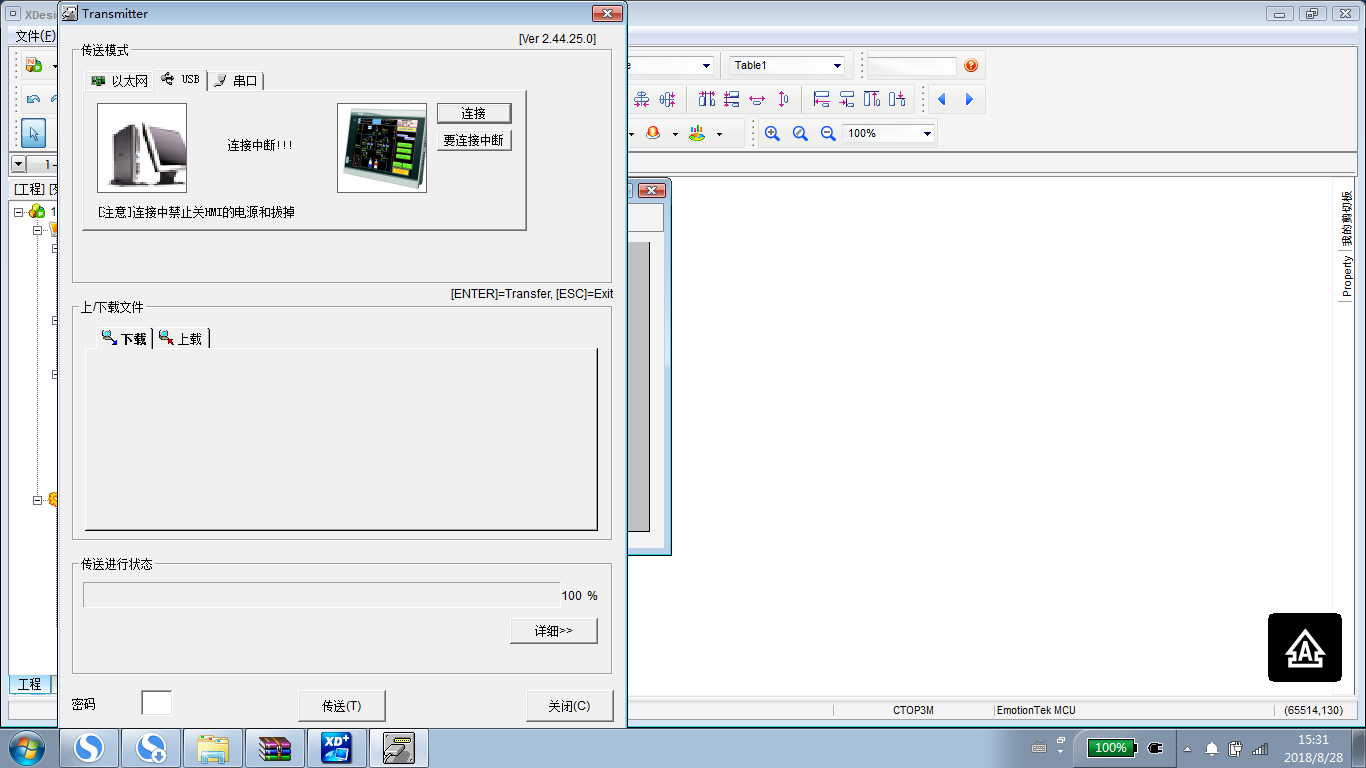Click the 连接 (Connect) button
The height and width of the screenshot is (768, 1366).
coord(474,114)
